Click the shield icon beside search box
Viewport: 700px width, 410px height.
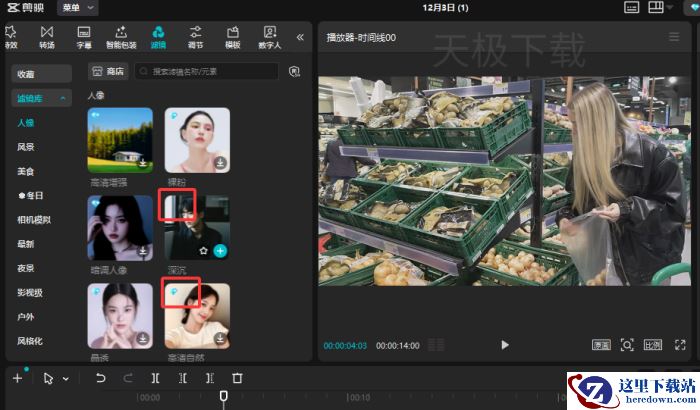click(294, 71)
